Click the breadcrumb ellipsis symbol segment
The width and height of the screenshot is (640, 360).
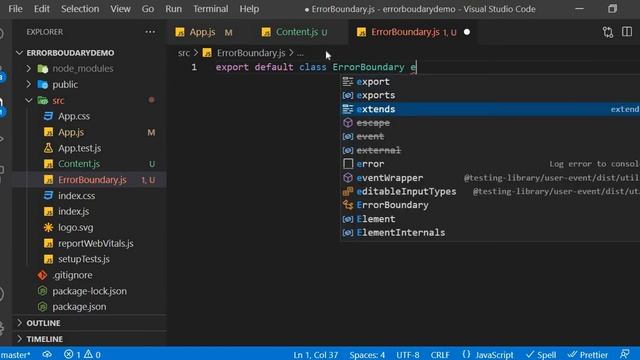pyautogui.click(x=300, y=53)
